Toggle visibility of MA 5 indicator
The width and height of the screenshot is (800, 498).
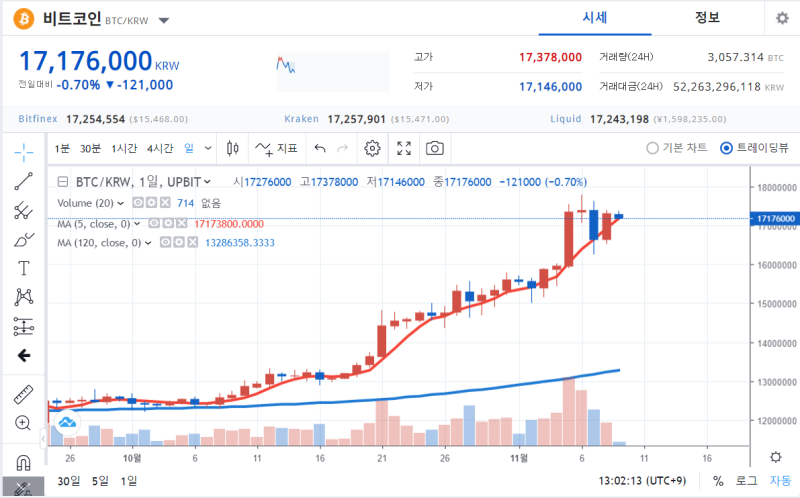click(x=154, y=223)
